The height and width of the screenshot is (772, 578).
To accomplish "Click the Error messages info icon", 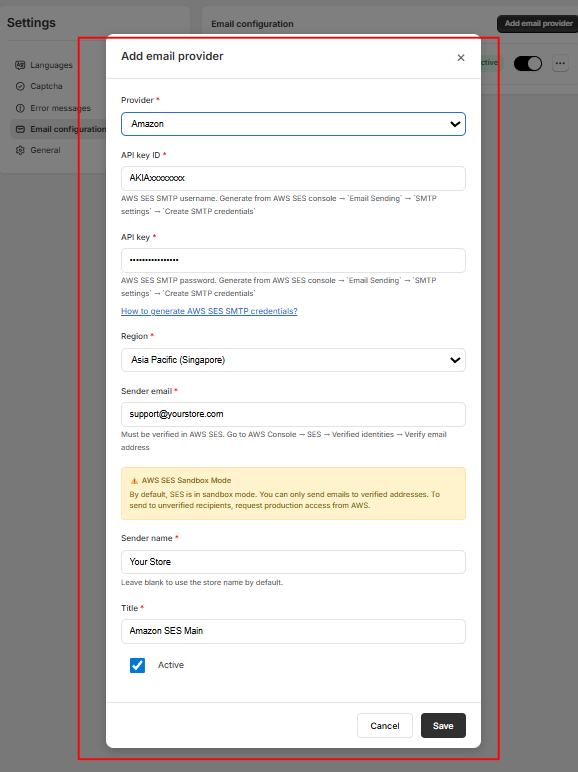I will tap(20, 108).
